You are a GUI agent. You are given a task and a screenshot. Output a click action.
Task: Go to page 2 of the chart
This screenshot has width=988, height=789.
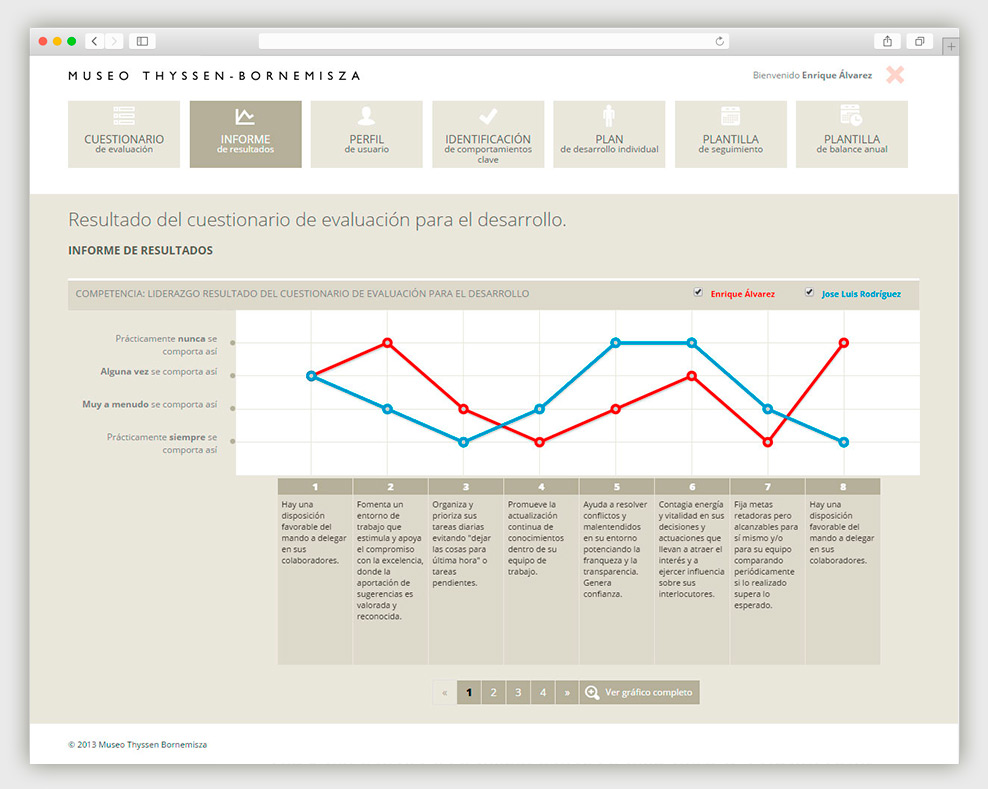tap(493, 692)
